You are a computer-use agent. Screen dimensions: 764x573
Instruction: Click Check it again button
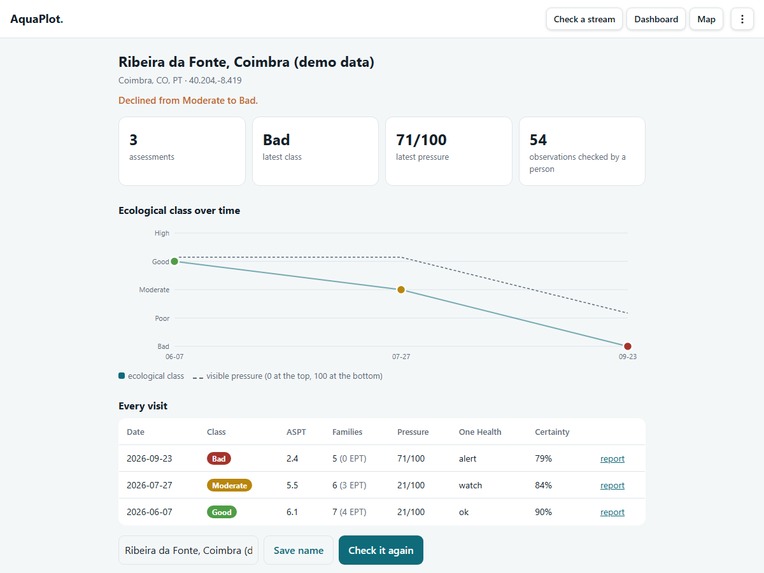381,550
